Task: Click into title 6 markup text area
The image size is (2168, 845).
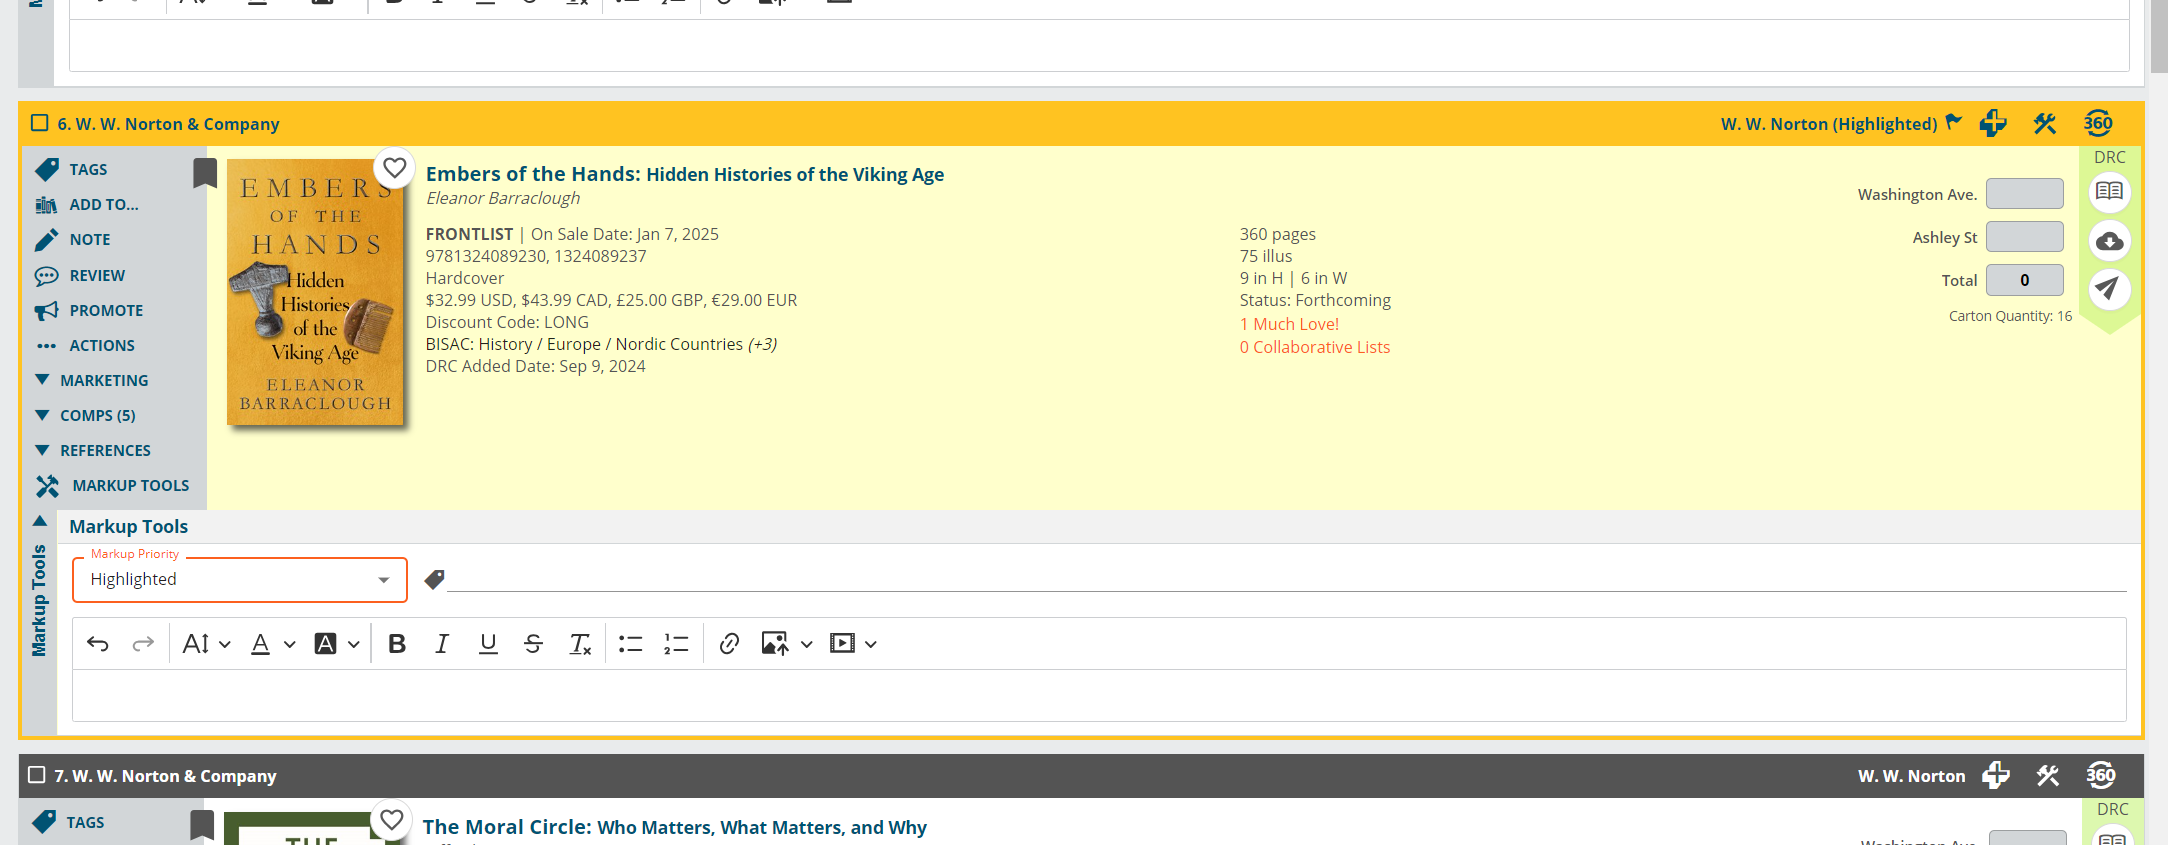Action: [1099, 695]
